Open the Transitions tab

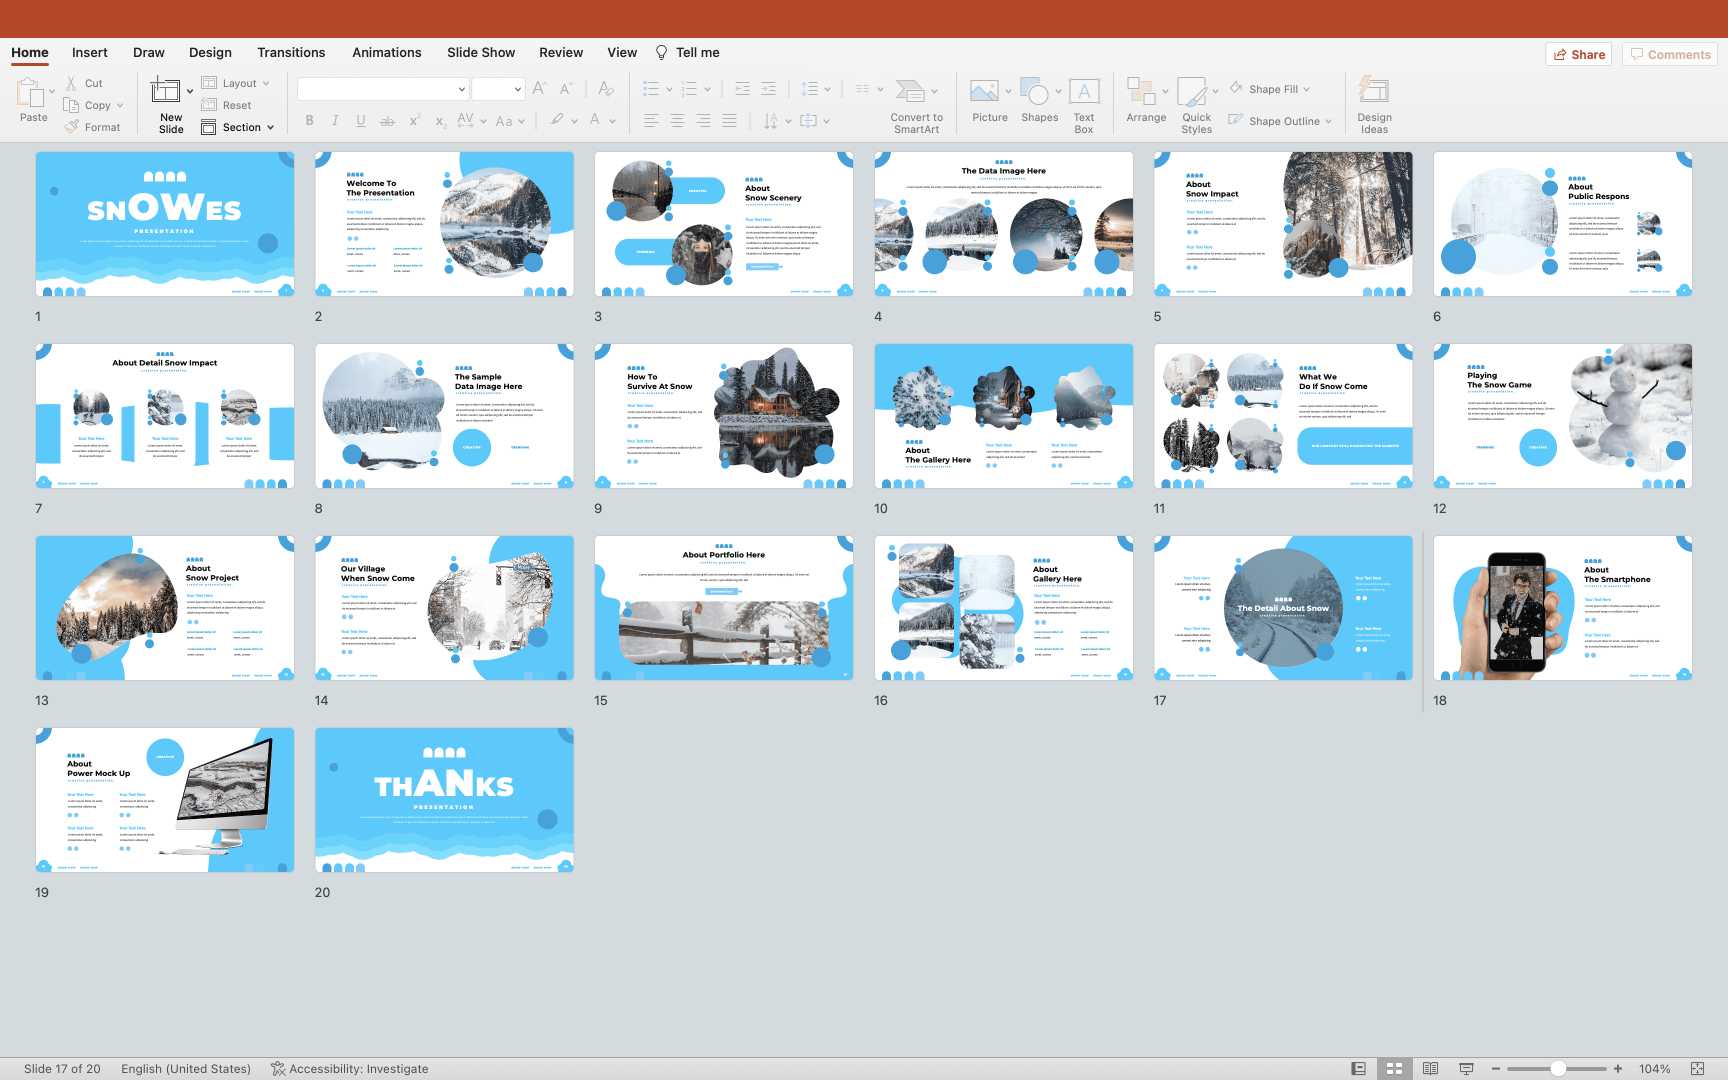[x=291, y=52]
